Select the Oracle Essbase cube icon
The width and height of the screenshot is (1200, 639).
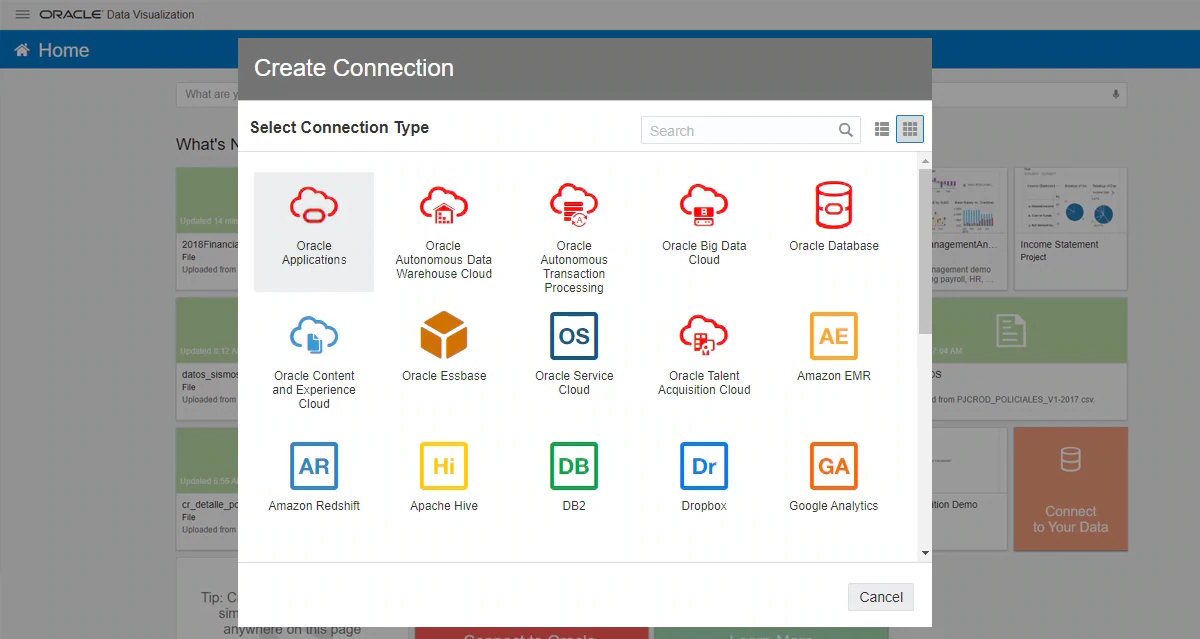tap(444, 337)
